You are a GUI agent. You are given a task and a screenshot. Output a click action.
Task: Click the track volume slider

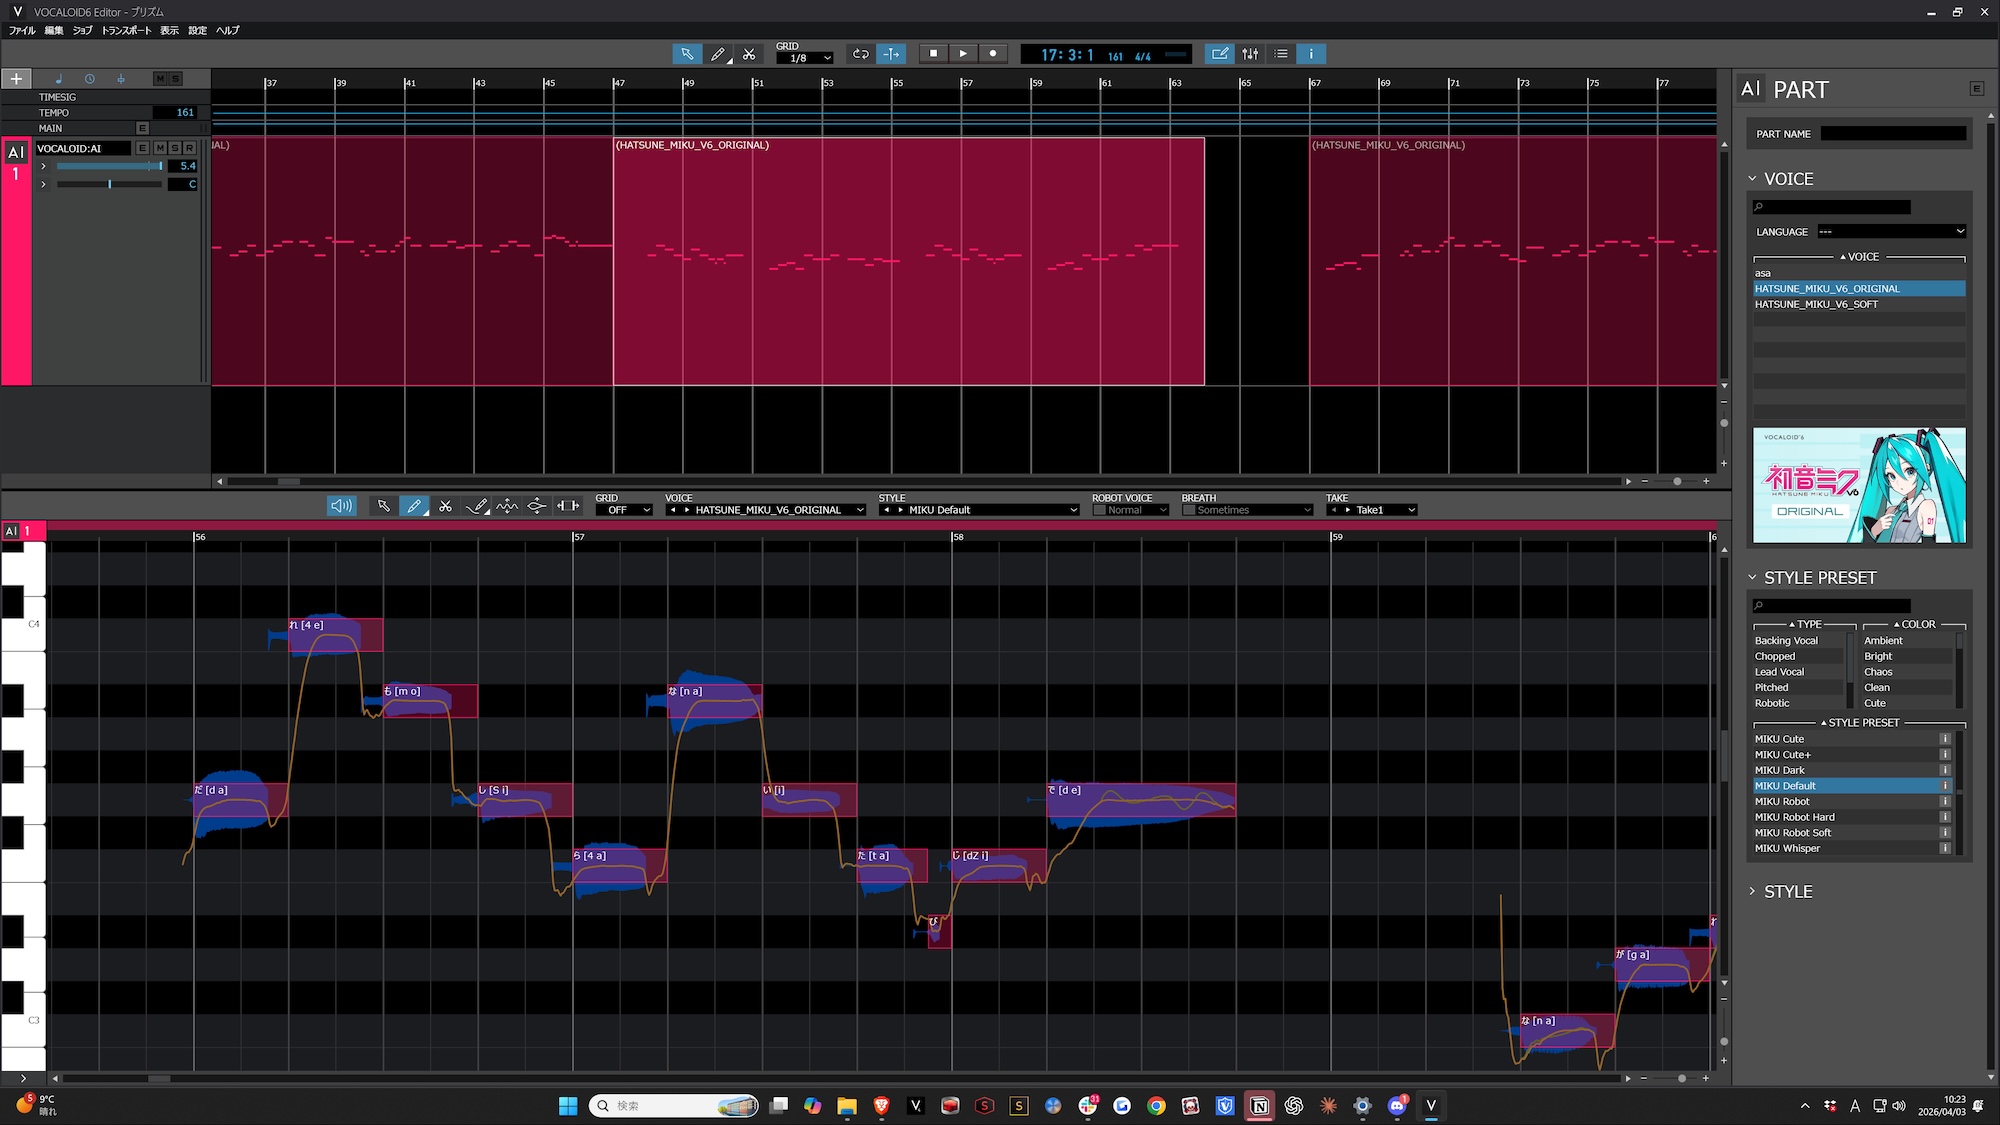point(110,166)
